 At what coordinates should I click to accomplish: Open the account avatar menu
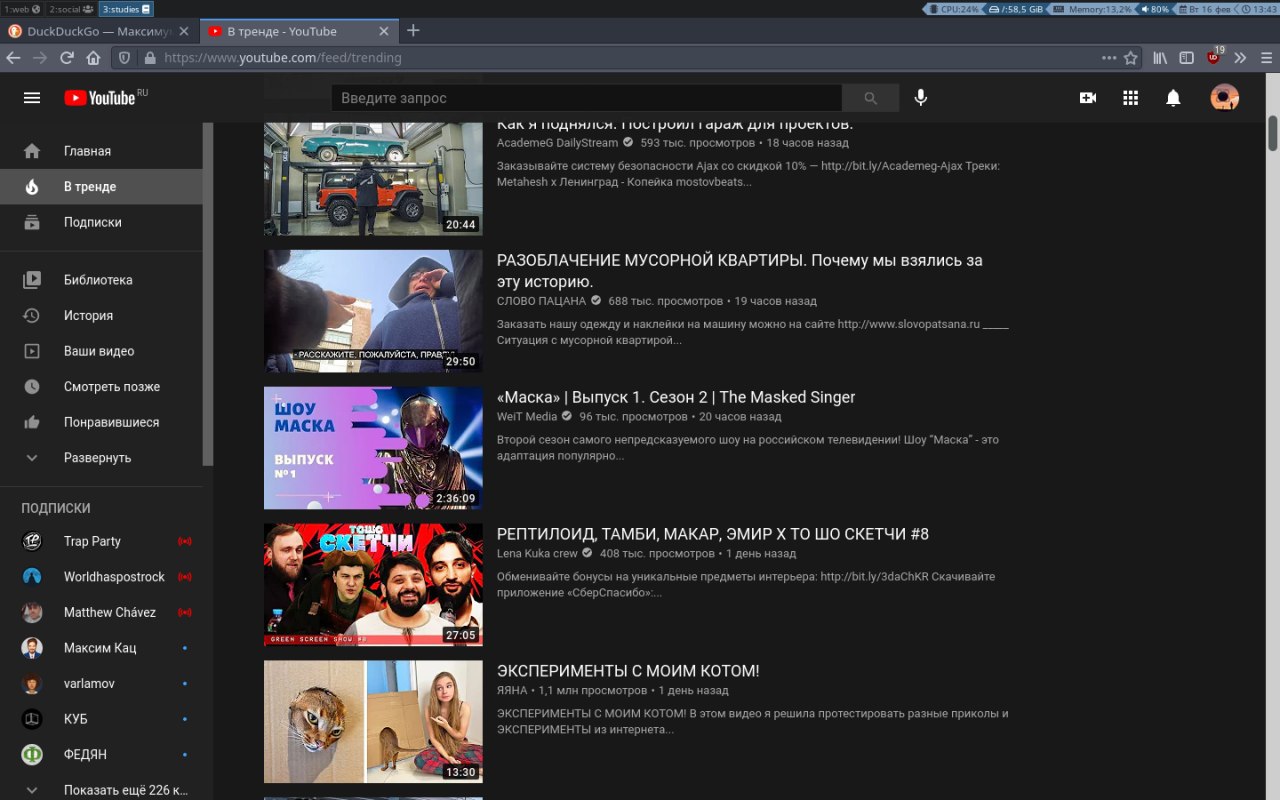click(1224, 98)
